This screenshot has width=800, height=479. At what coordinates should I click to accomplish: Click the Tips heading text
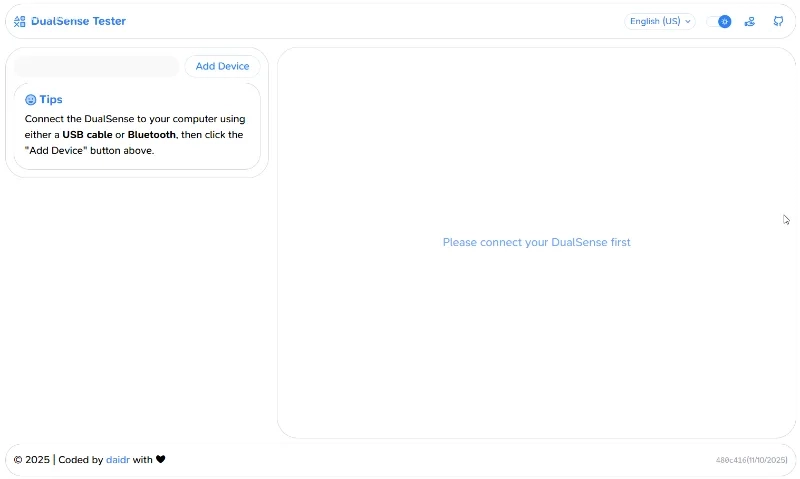point(51,100)
